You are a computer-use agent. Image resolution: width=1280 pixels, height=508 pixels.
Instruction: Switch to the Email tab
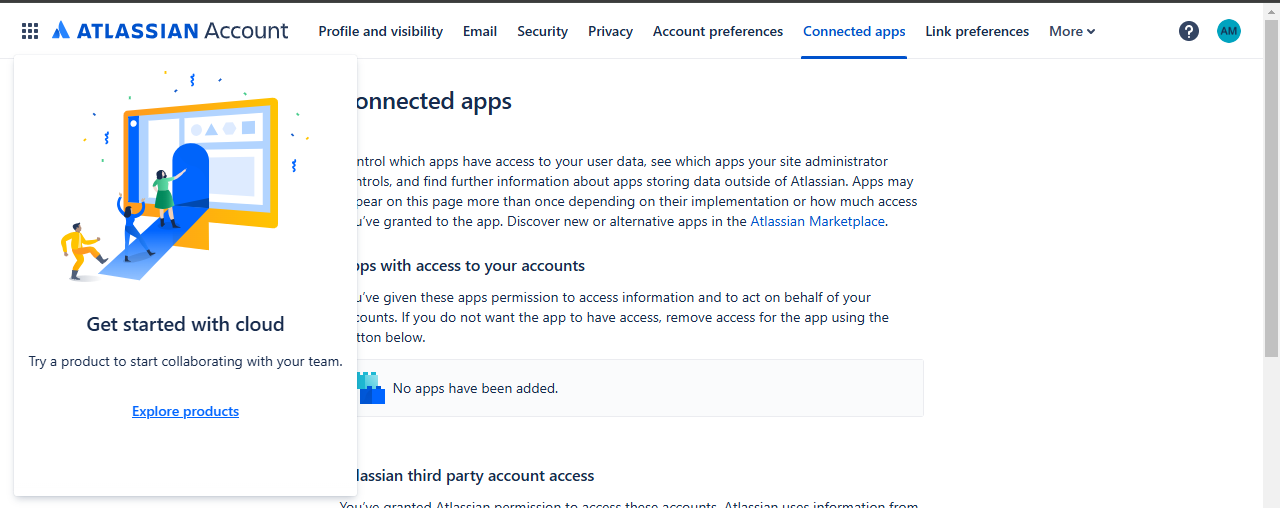coord(480,31)
